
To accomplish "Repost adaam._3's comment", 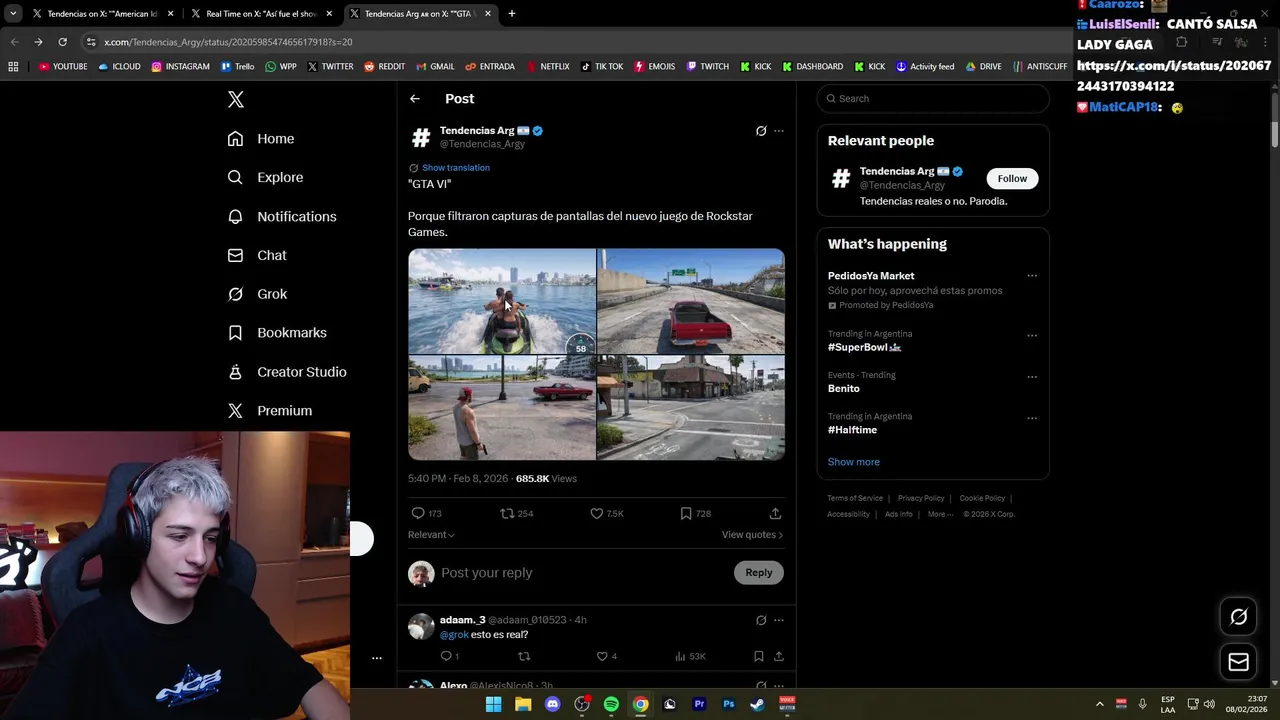I will [523, 656].
